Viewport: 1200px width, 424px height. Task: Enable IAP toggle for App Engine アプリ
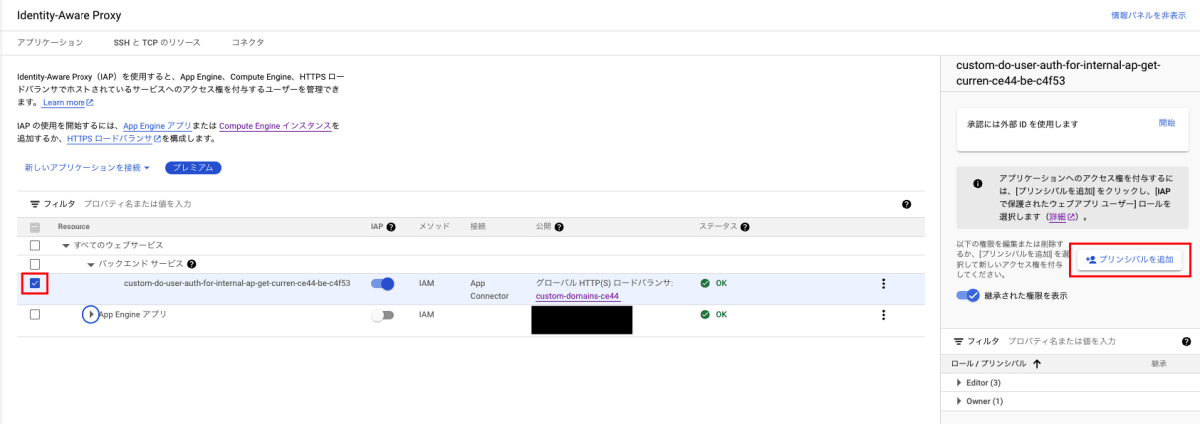(x=382, y=315)
